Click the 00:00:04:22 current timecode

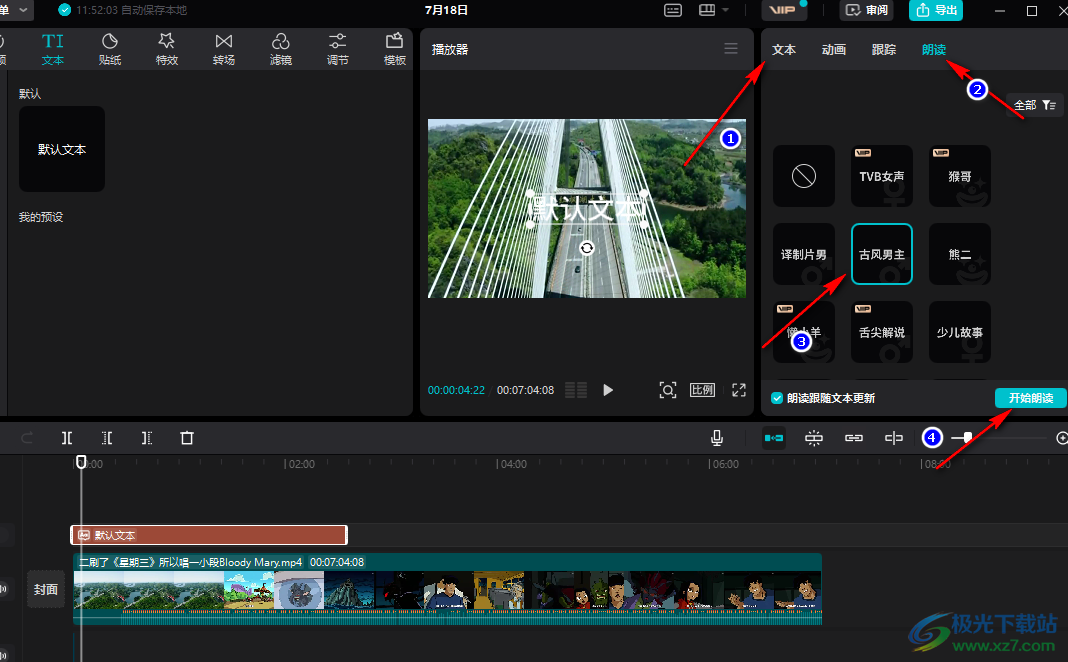456,390
